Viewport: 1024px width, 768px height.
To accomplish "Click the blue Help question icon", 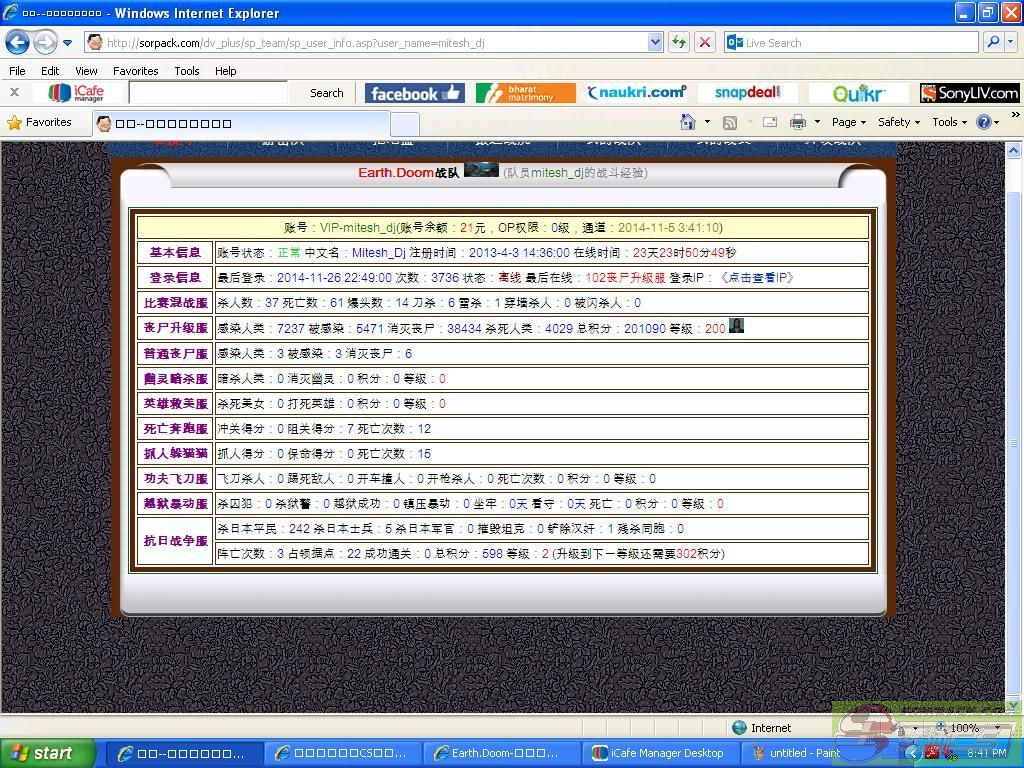I will click(984, 122).
